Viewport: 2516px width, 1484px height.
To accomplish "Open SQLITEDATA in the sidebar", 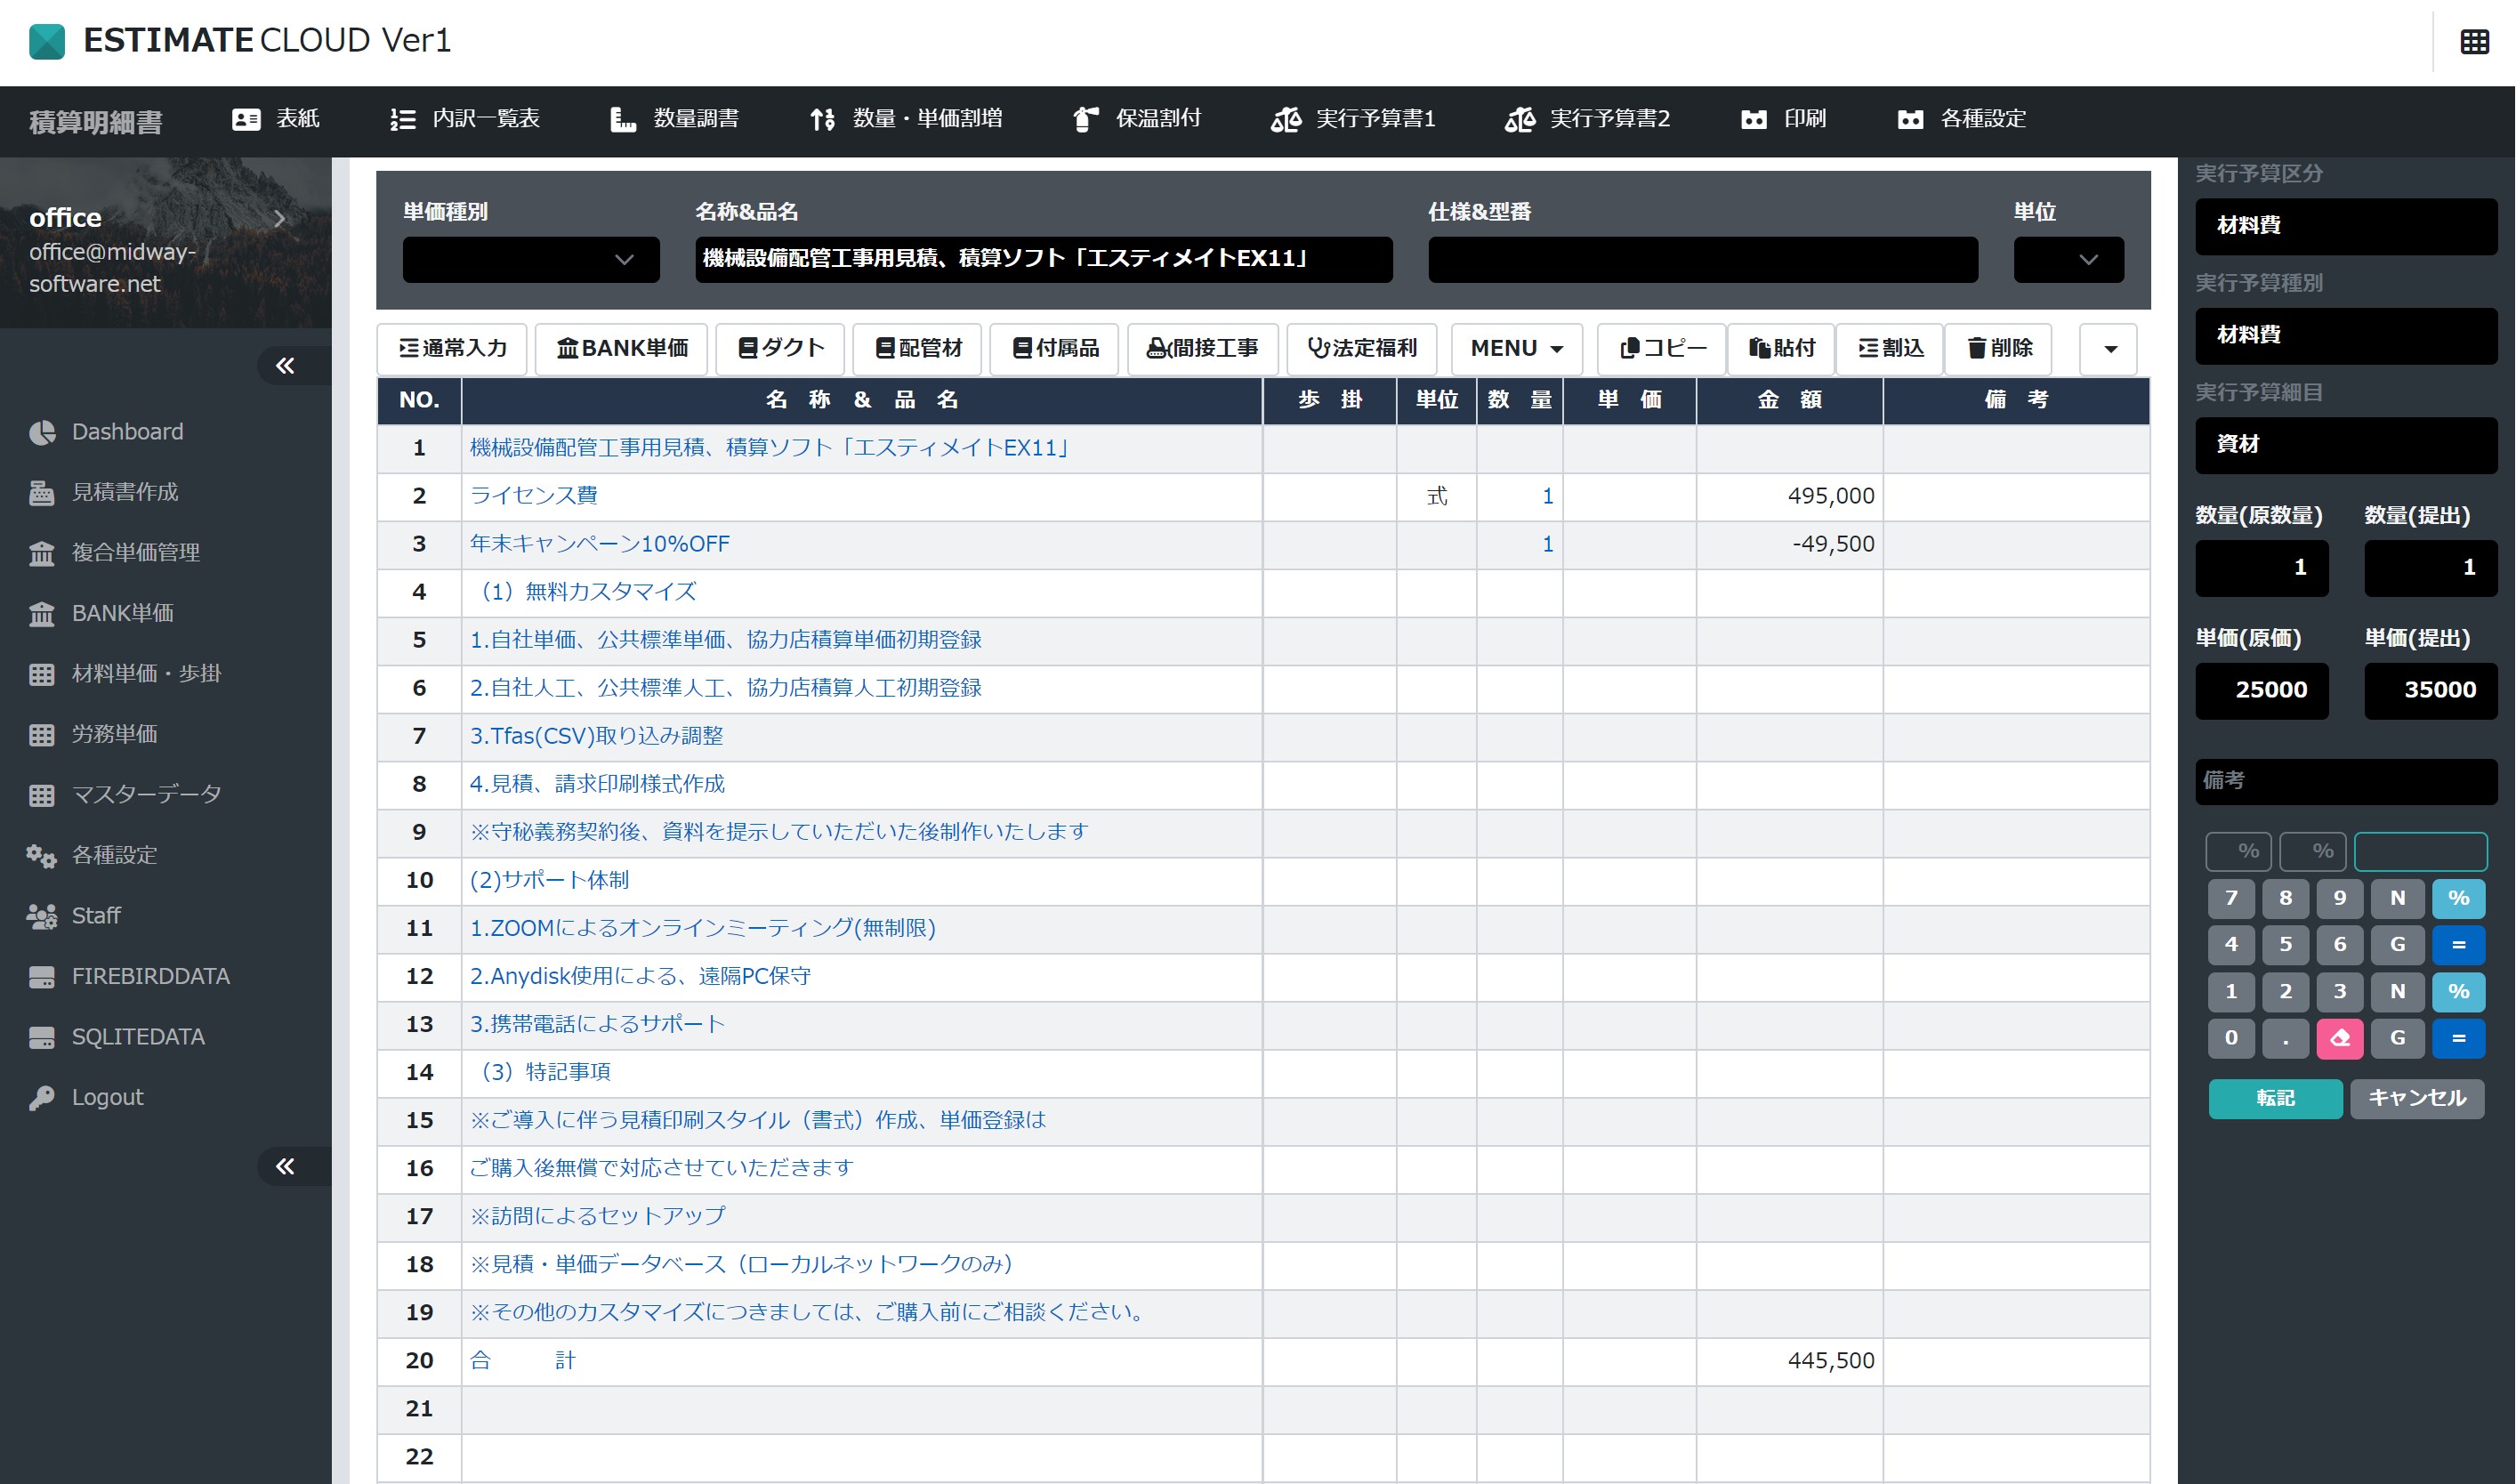I will [116, 1037].
